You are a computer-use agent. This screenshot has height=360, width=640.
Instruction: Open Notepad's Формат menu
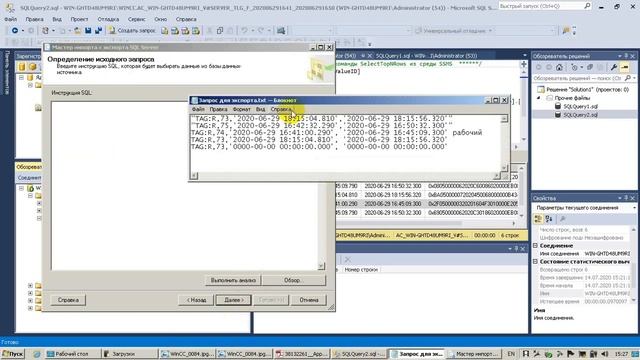(241, 109)
